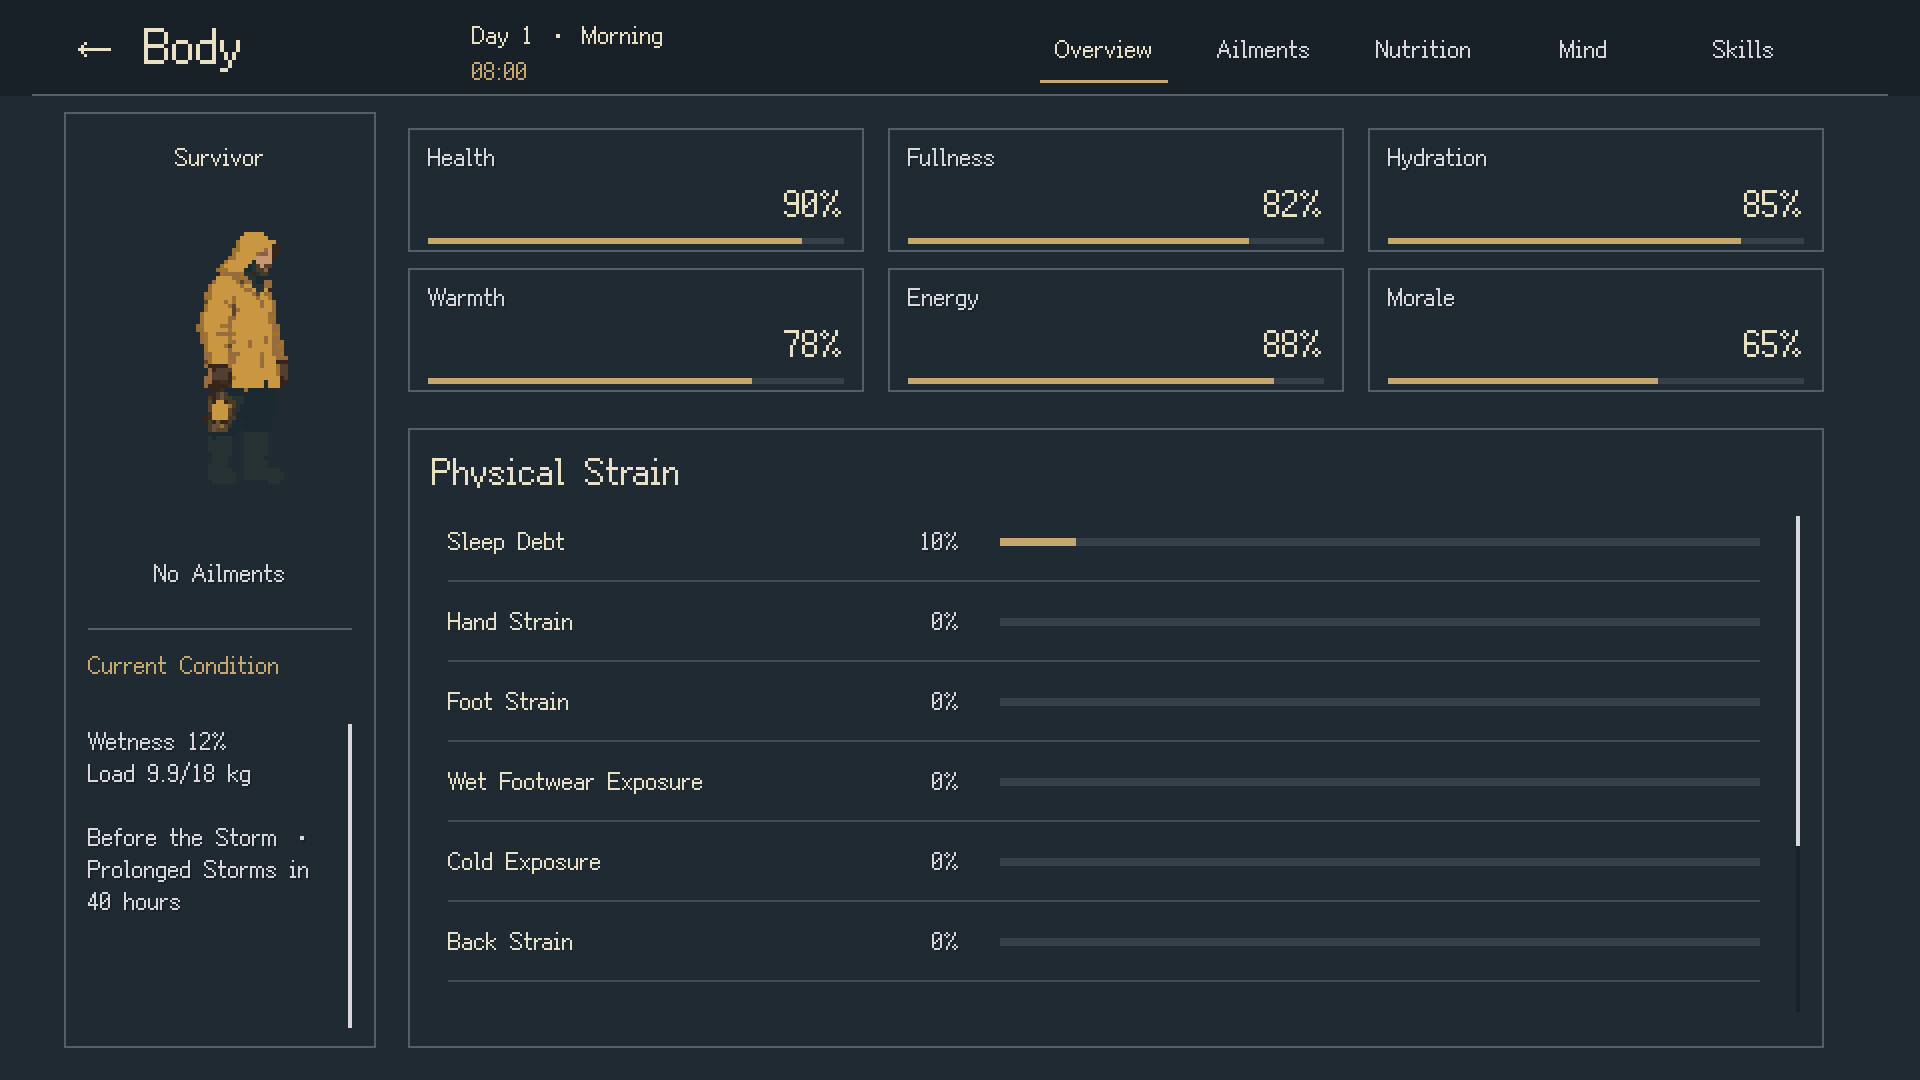
Task: Click the Sleep Debt progress bar
Action: pos(1379,542)
